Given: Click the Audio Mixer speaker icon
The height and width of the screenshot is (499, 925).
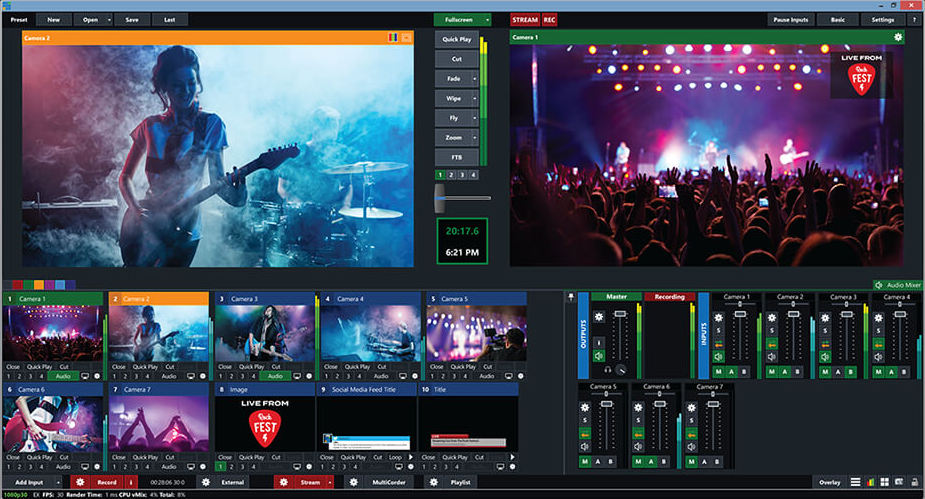Looking at the screenshot, I should point(880,285).
